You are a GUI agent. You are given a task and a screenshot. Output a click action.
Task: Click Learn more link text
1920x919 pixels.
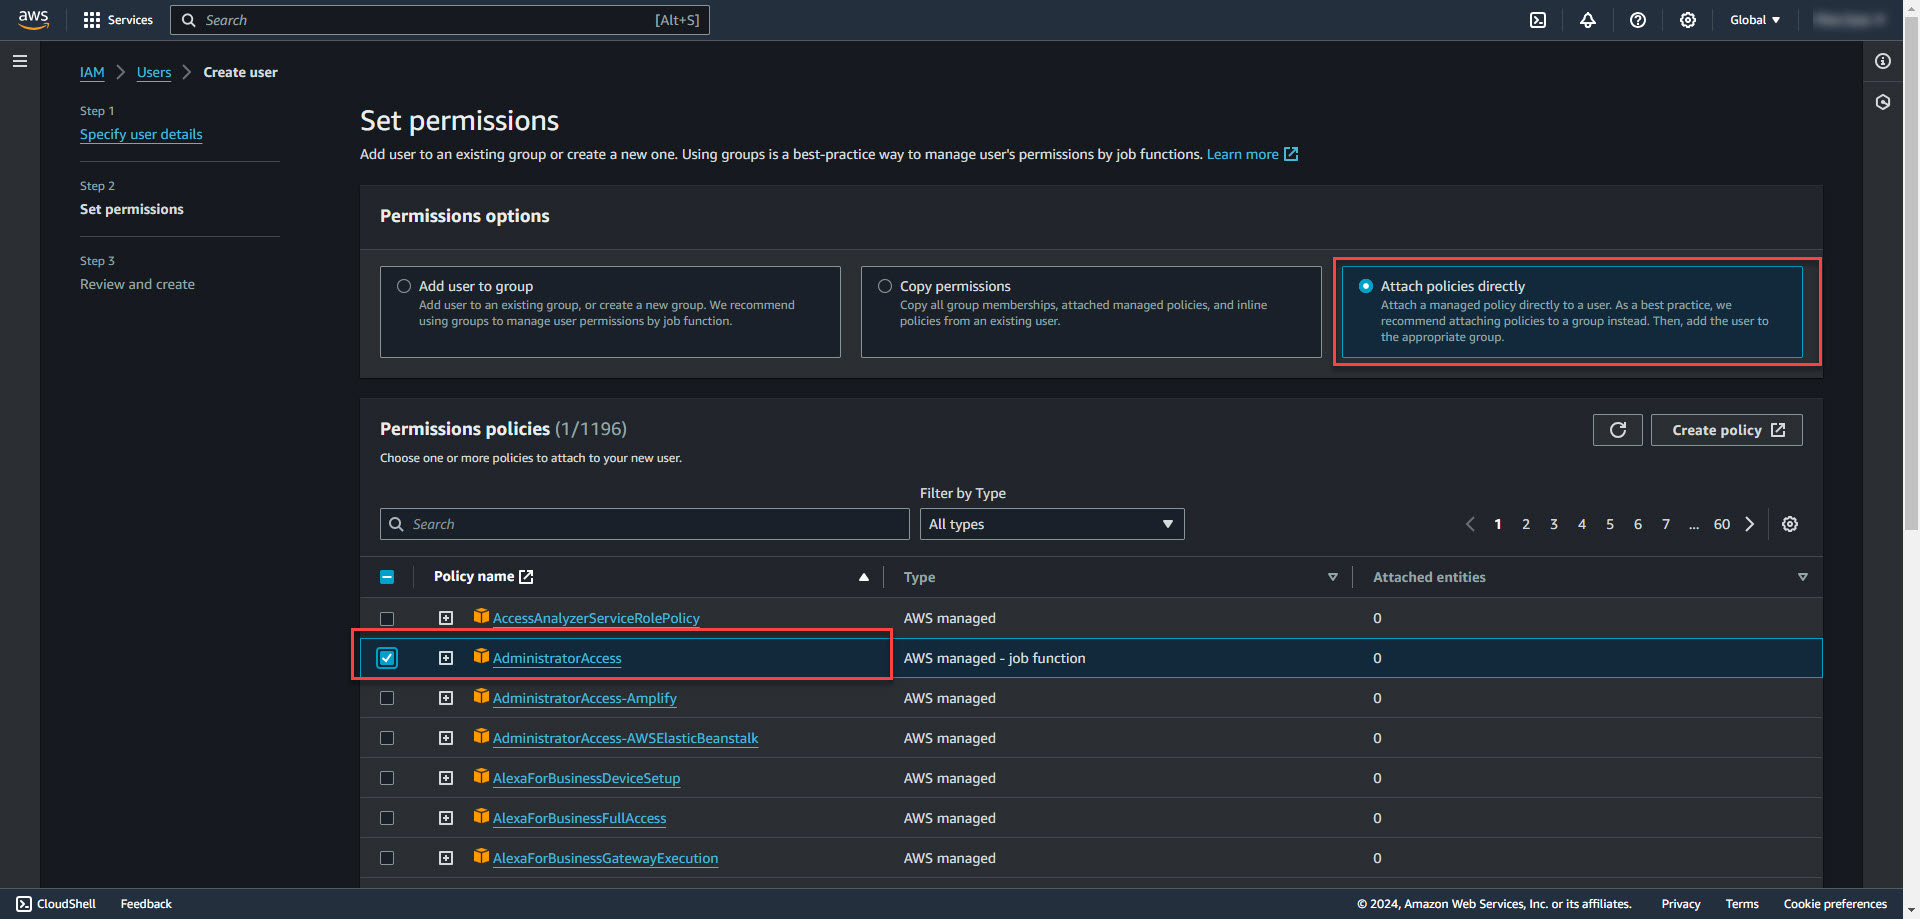1243,154
